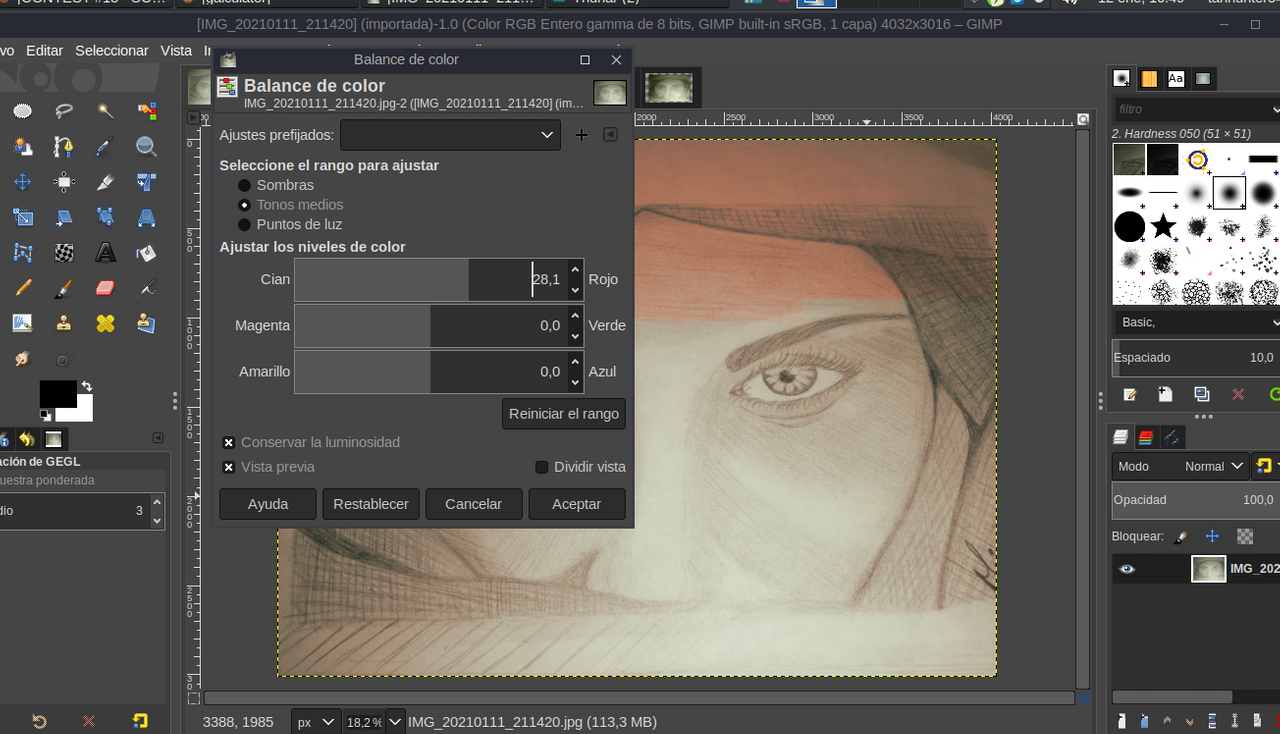Switch to the Patterns tab
This screenshot has height=734, width=1280.
[1150, 78]
